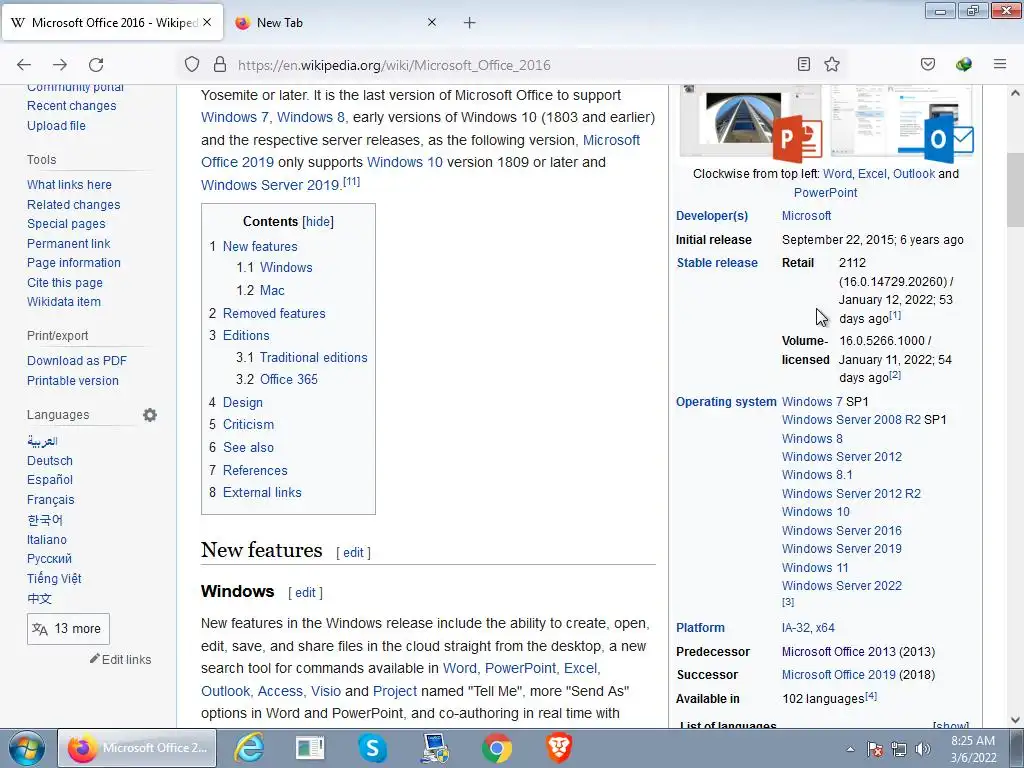Open the Action Center flag icon

click(x=875, y=749)
